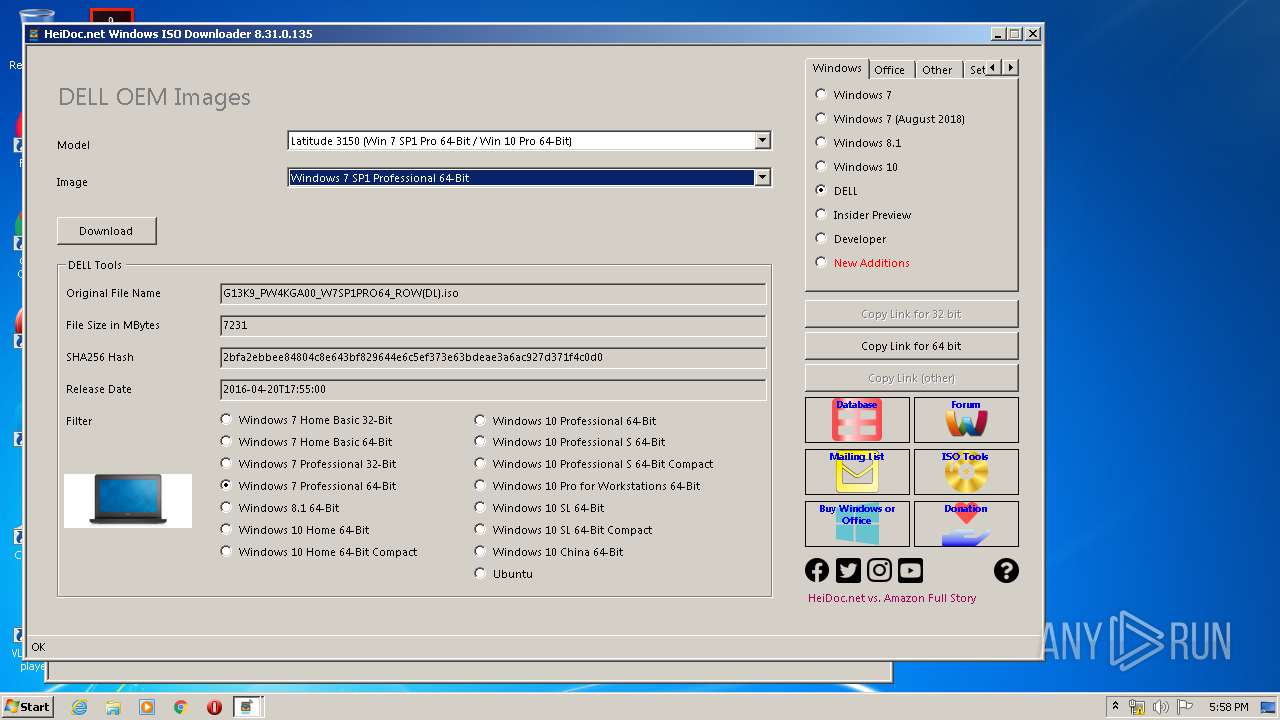
Task: Select the Windows 7 radio option
Action: point(853,95)
